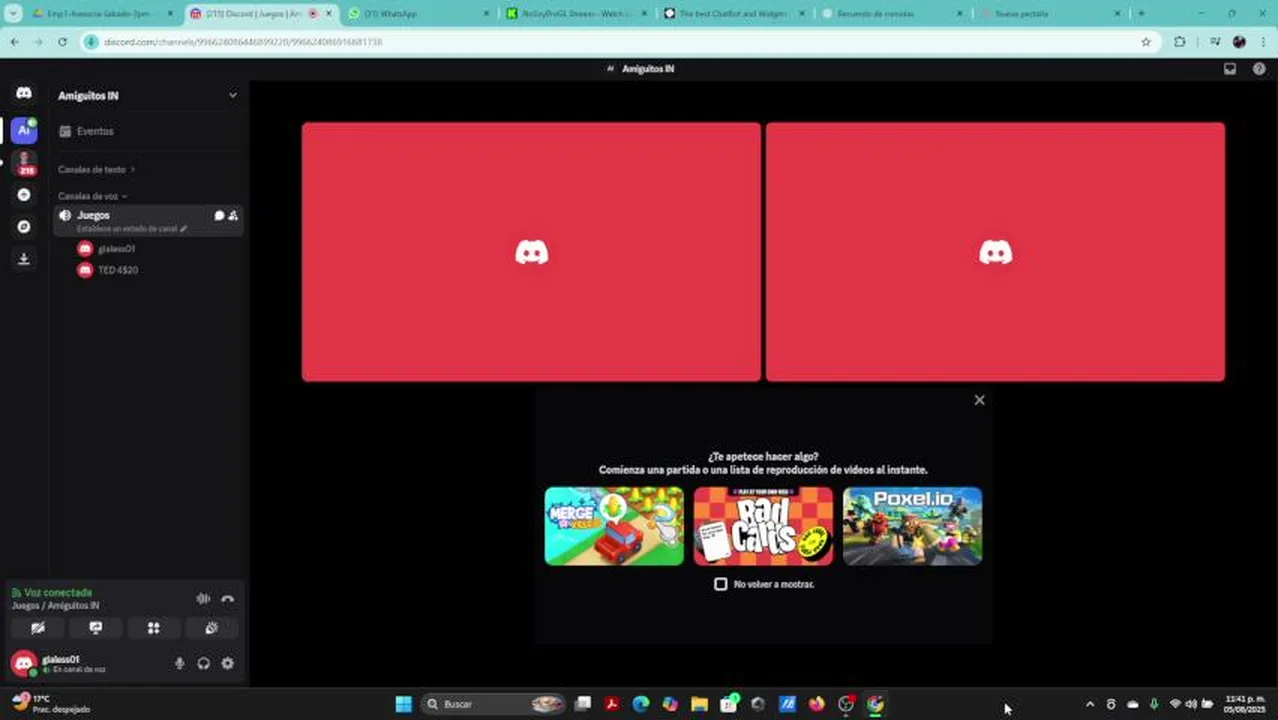Mute microphone in user panel
The width and height of the screenshot is (1278, 720).
click(180, 663)
